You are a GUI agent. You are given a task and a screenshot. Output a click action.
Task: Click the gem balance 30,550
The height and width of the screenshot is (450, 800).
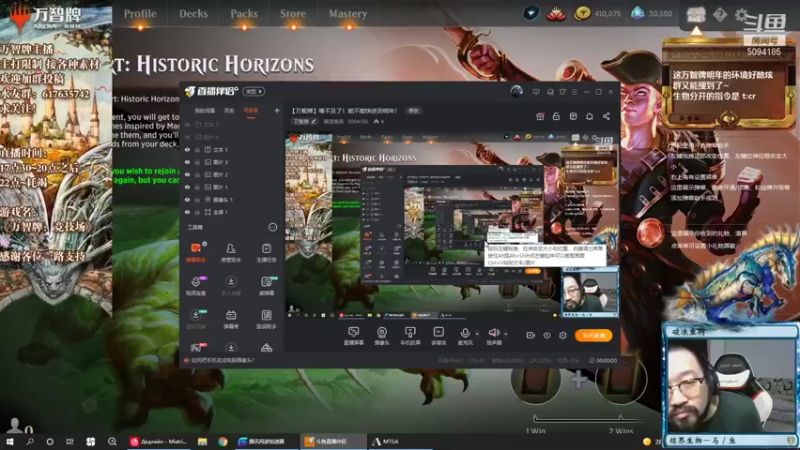coord(652,14)
